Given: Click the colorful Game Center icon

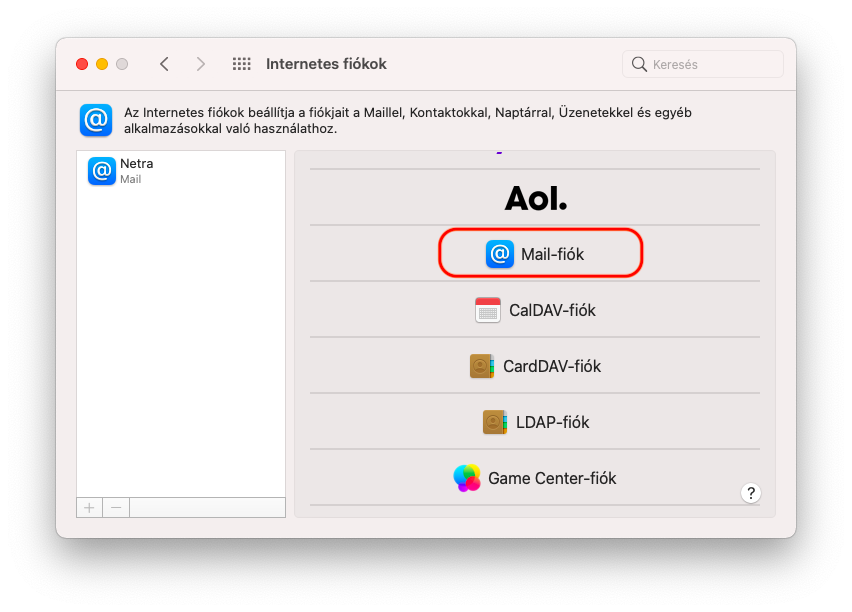Looking at the screenshot, I should coord(466,478).
